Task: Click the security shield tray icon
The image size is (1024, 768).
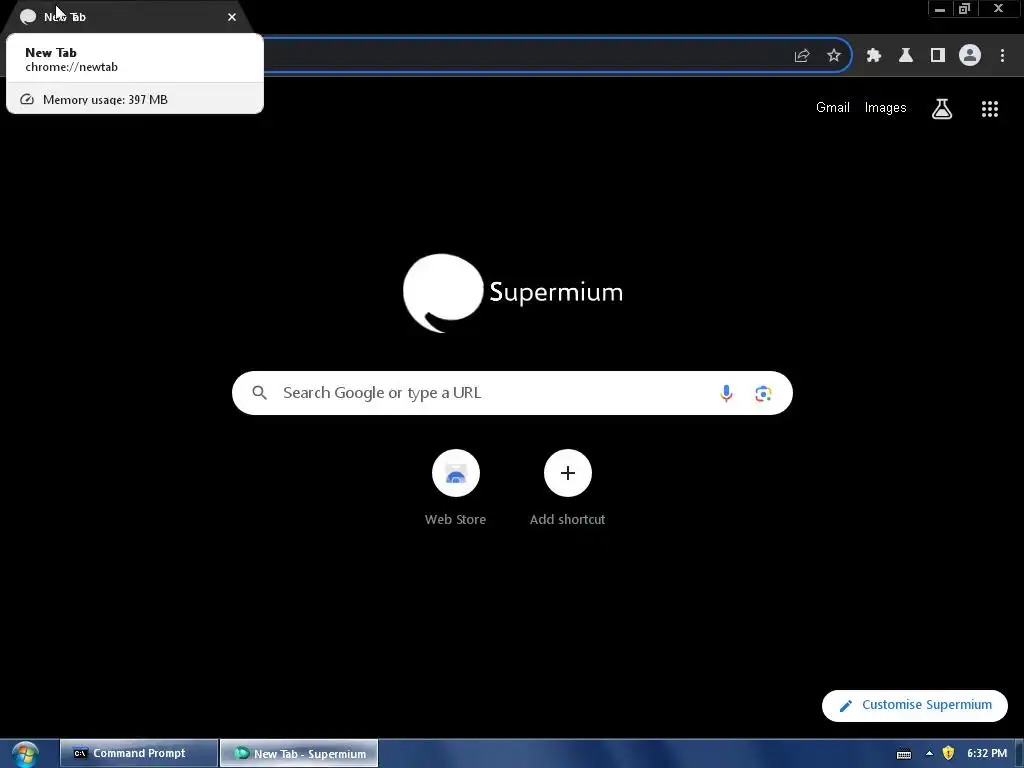Action: (948, 754)
